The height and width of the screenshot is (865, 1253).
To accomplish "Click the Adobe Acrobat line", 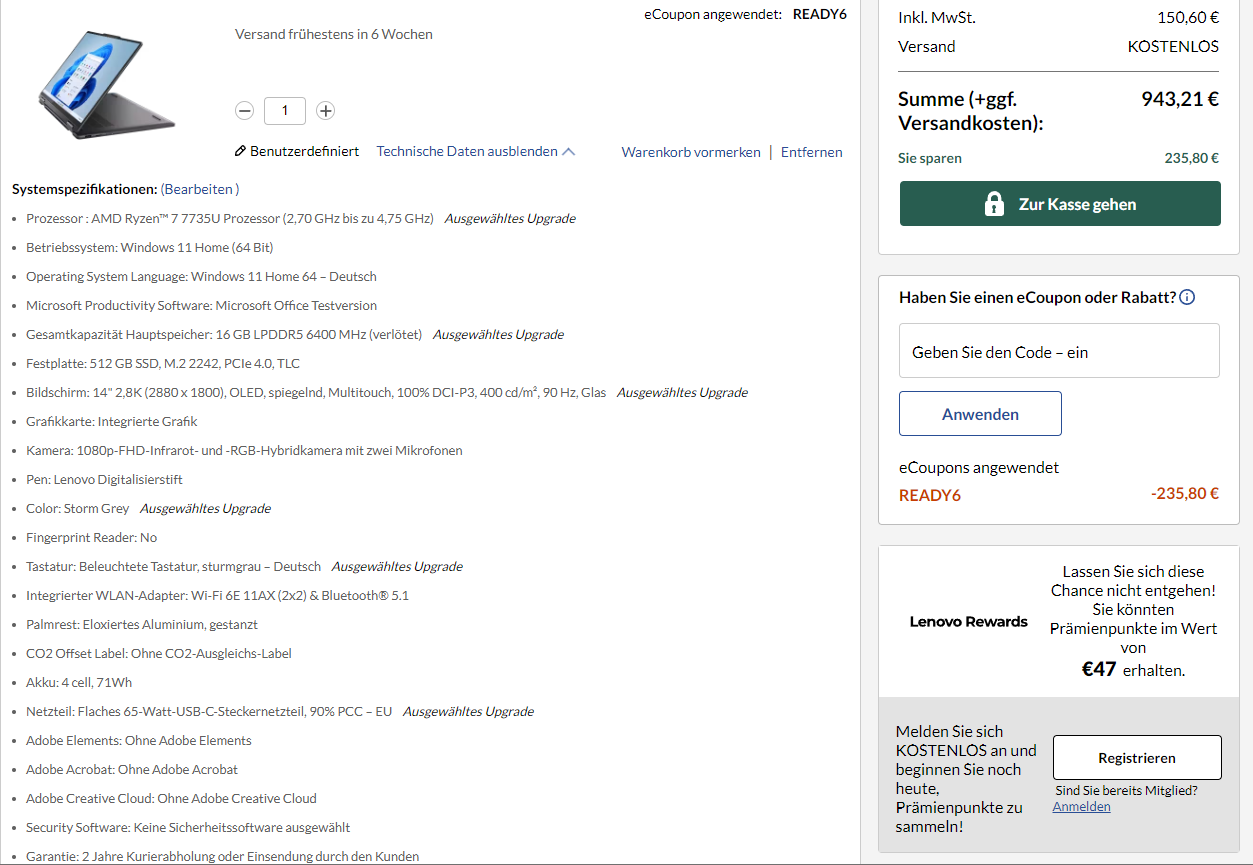I will 132,769.
